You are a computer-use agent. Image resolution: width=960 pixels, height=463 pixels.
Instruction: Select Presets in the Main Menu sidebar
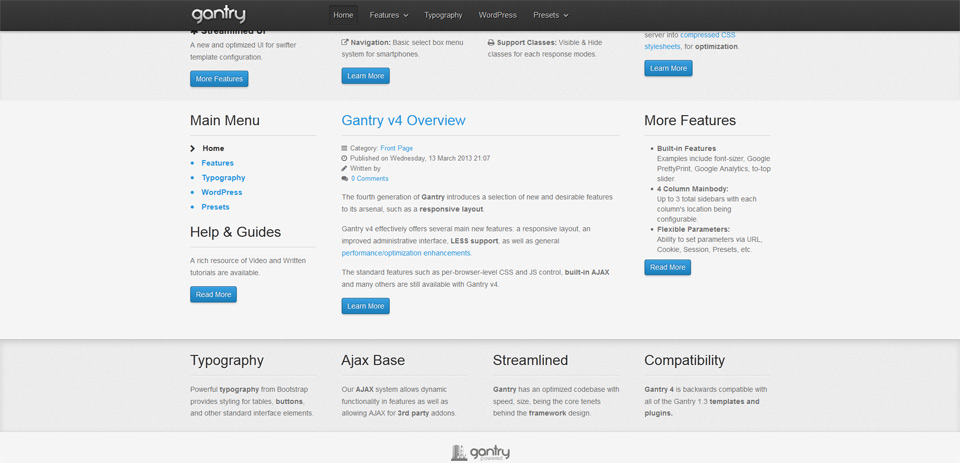point(216,207)
